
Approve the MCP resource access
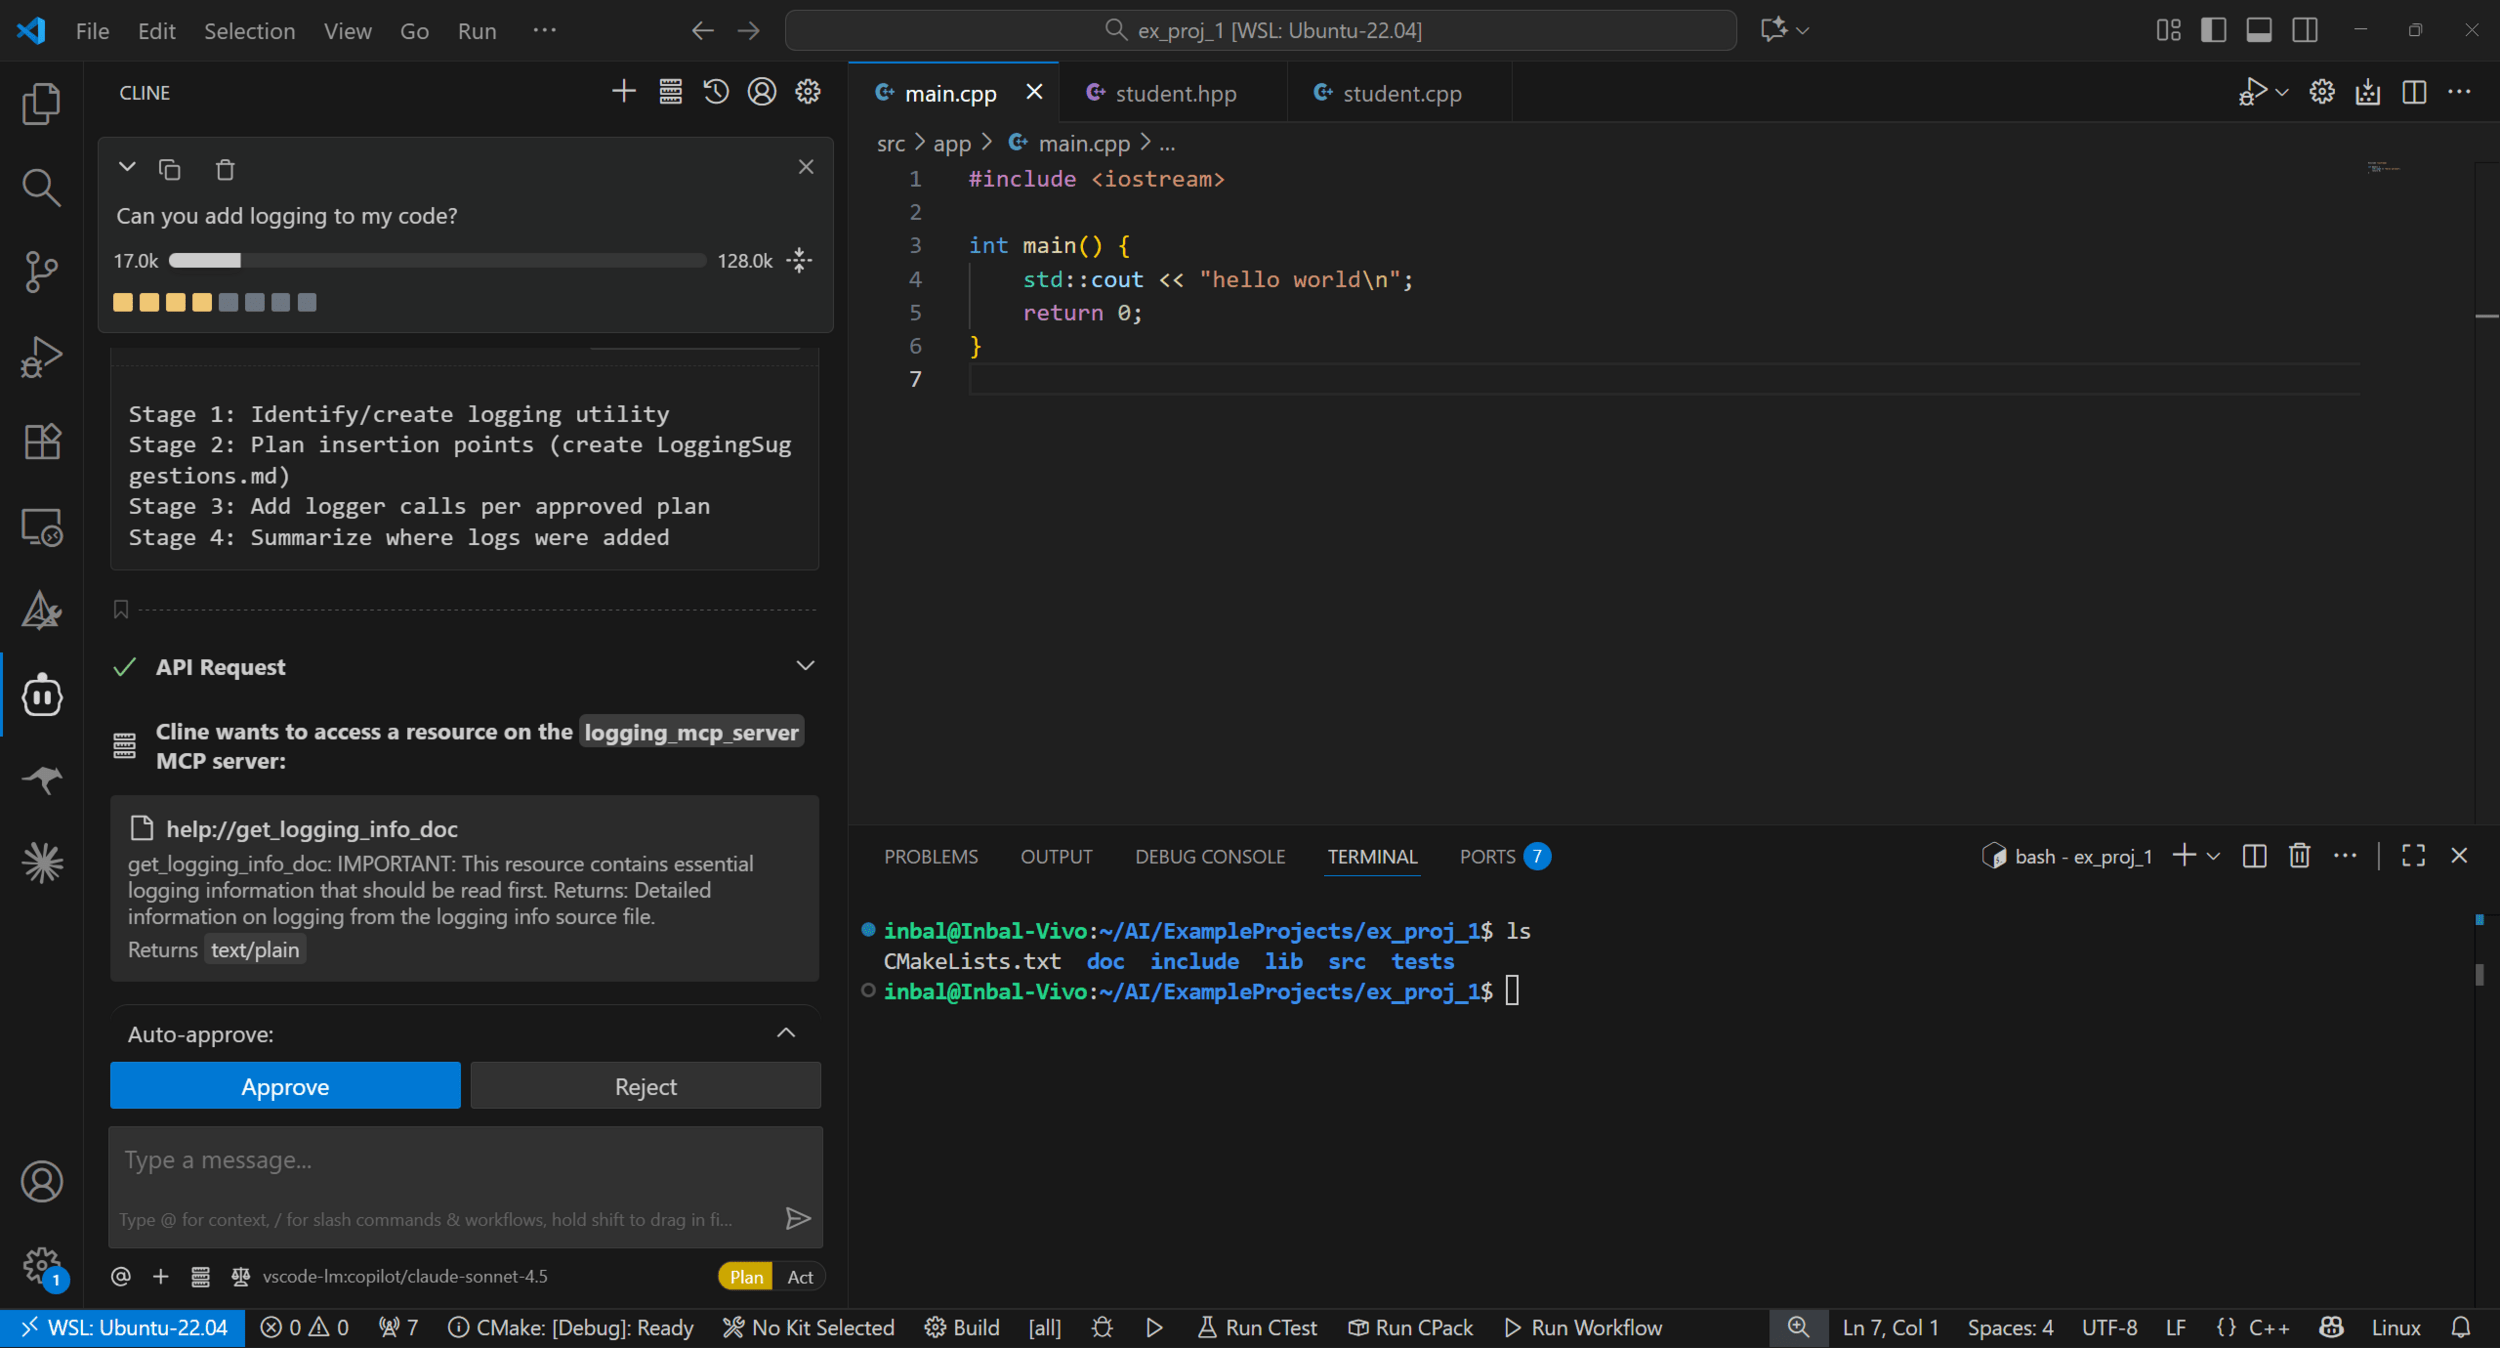click(x=285, y=1086)
